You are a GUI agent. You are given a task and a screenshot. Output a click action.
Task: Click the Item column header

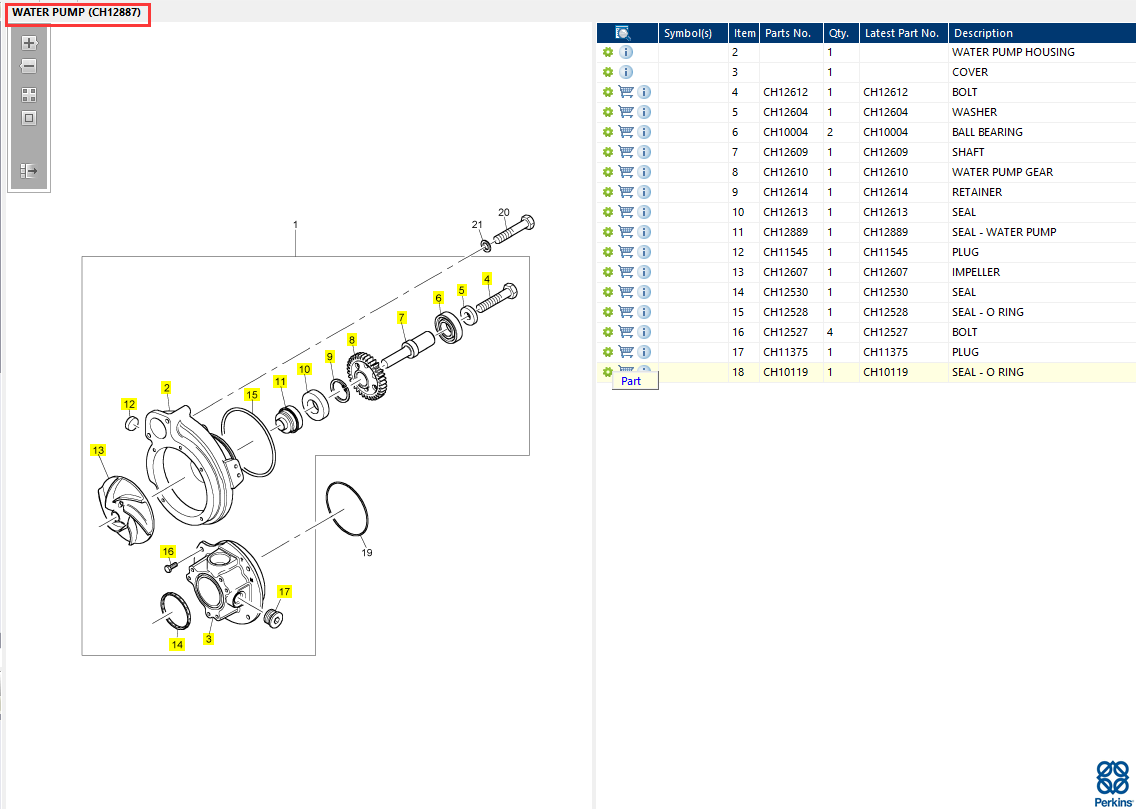tap(744, 33)
